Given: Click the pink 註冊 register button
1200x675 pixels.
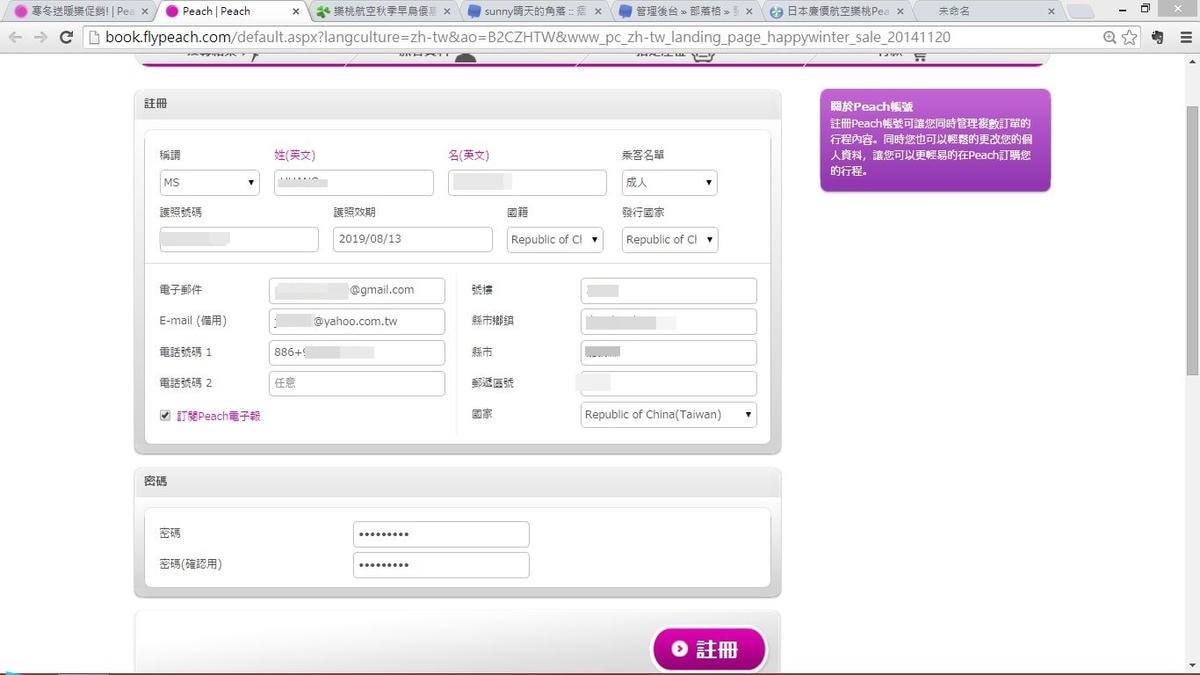Looking at the screenshot, I should tap(709, 649).
